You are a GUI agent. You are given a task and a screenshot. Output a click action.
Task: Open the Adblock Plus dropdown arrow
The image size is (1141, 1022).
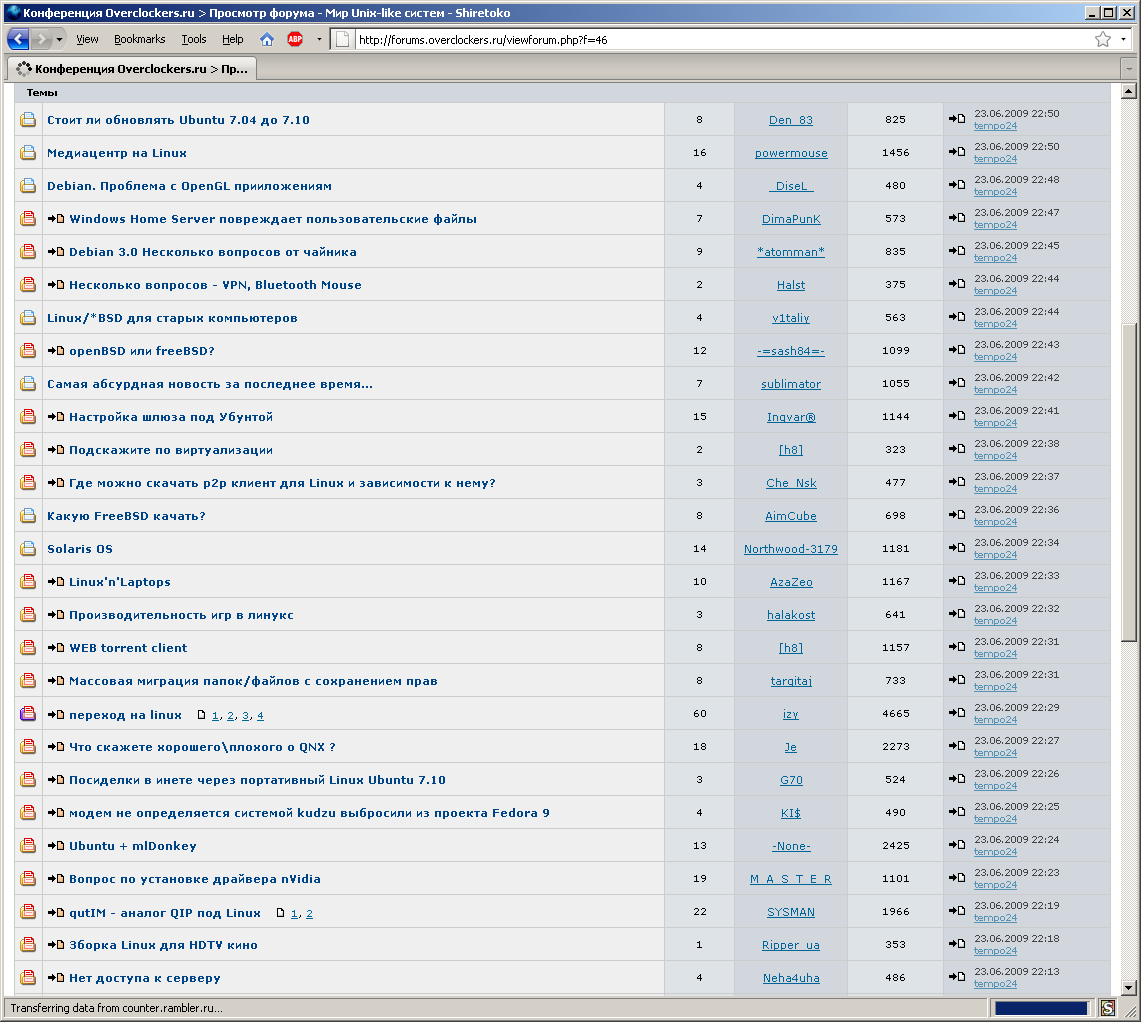tap(319, 39)
